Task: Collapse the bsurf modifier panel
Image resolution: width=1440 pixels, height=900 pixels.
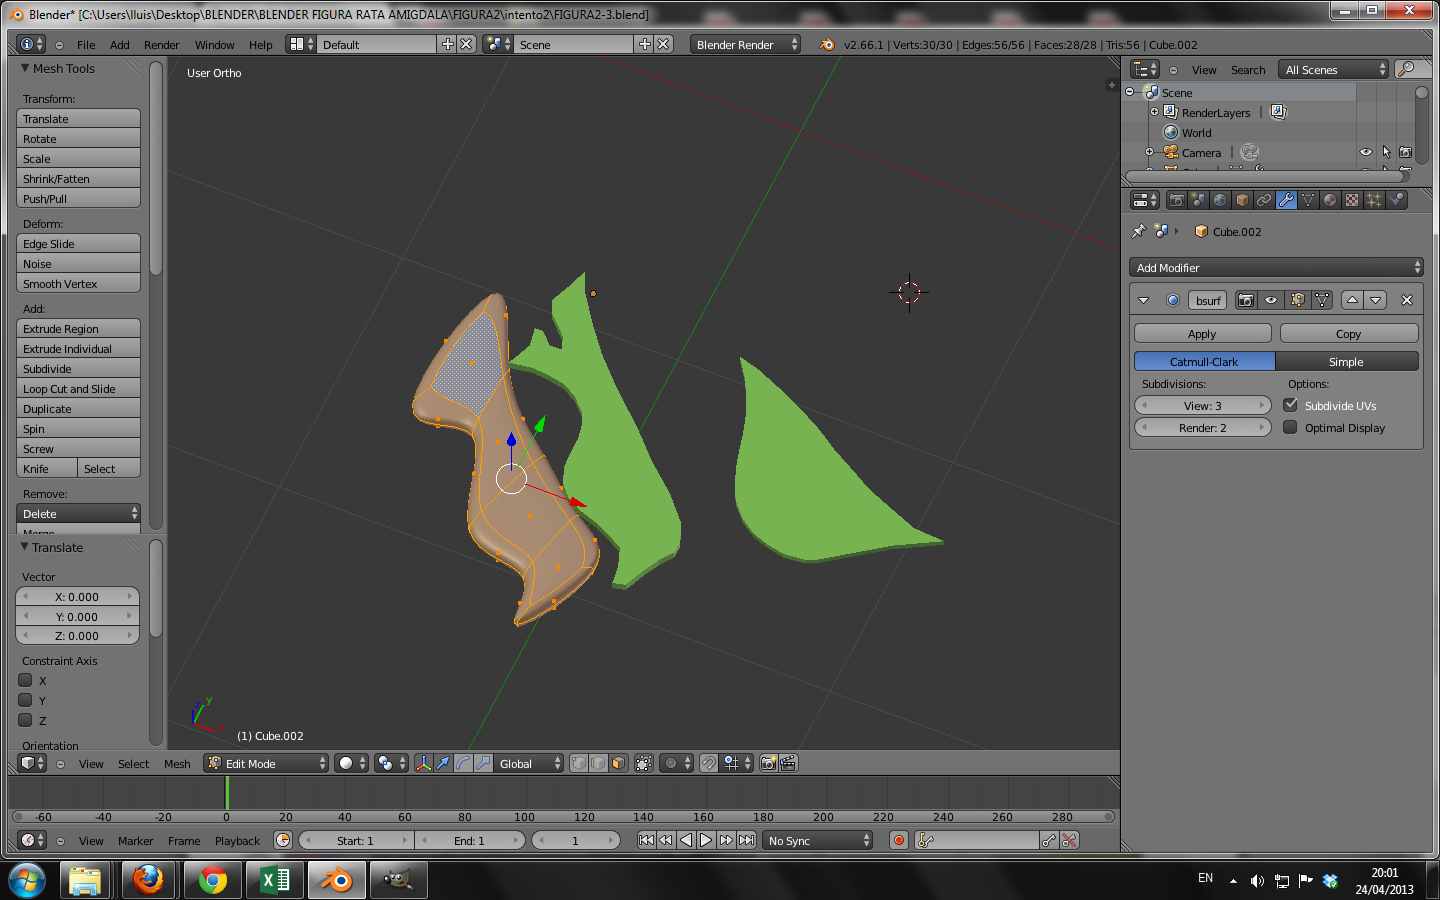Action: [x=1144, y=300]
